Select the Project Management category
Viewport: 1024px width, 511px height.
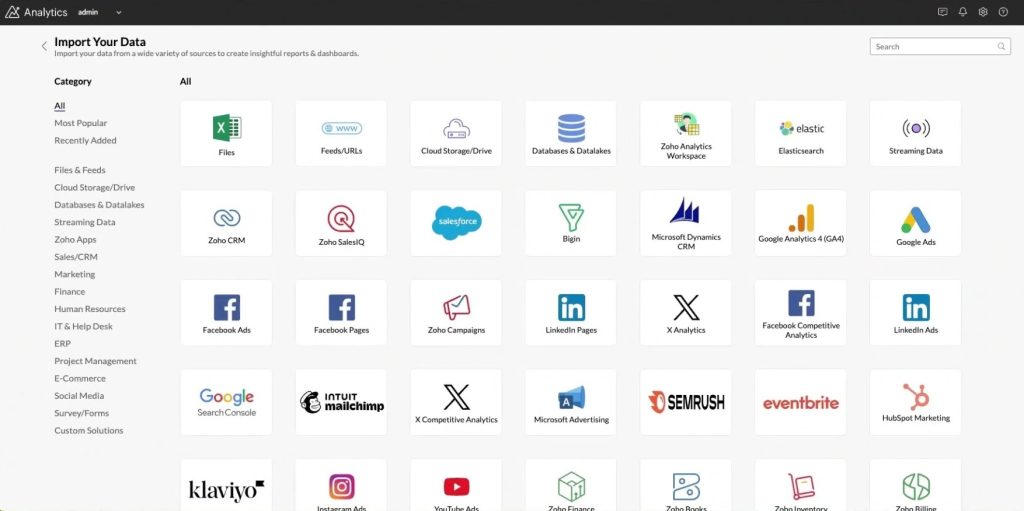95,361
